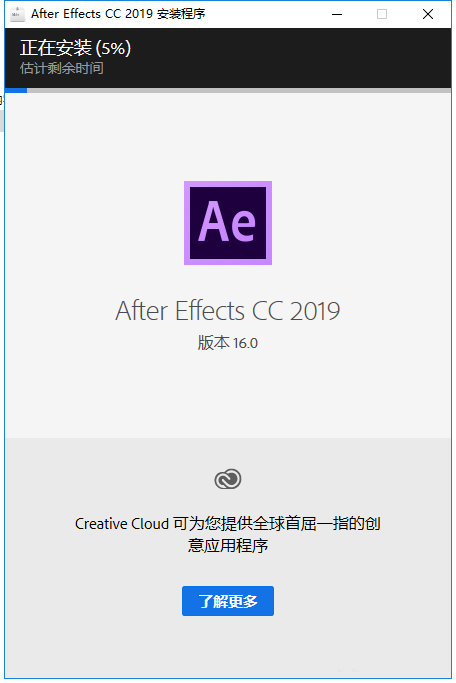
Task: Click the blank area above the Ae logo
Action: 228,135
